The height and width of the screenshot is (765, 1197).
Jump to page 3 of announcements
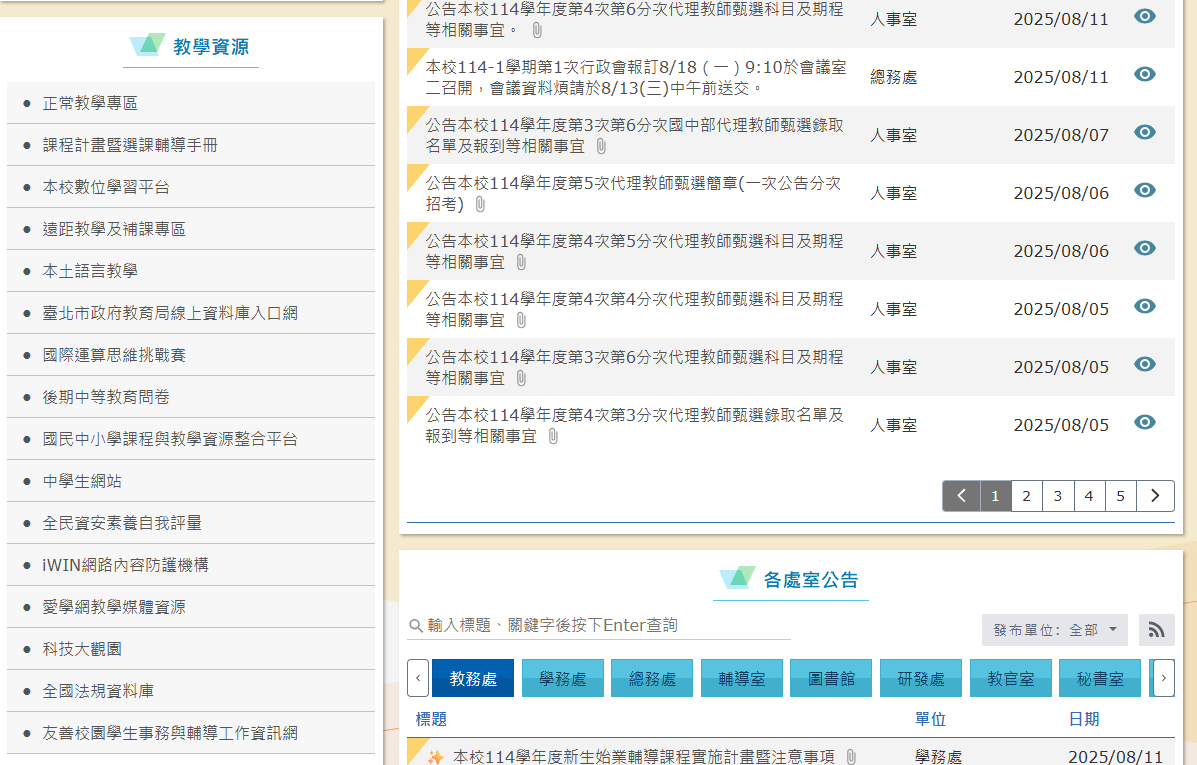pos(1057,496)
